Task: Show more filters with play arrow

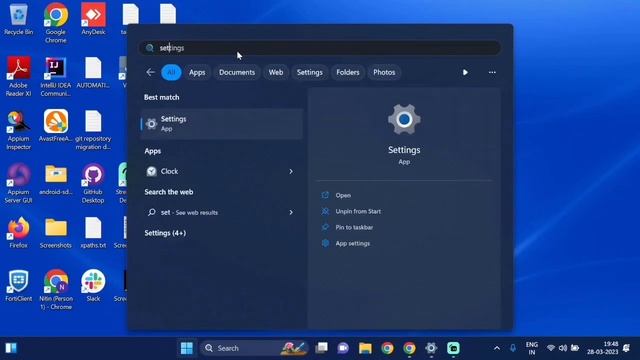Action: (x=465, y=72)
